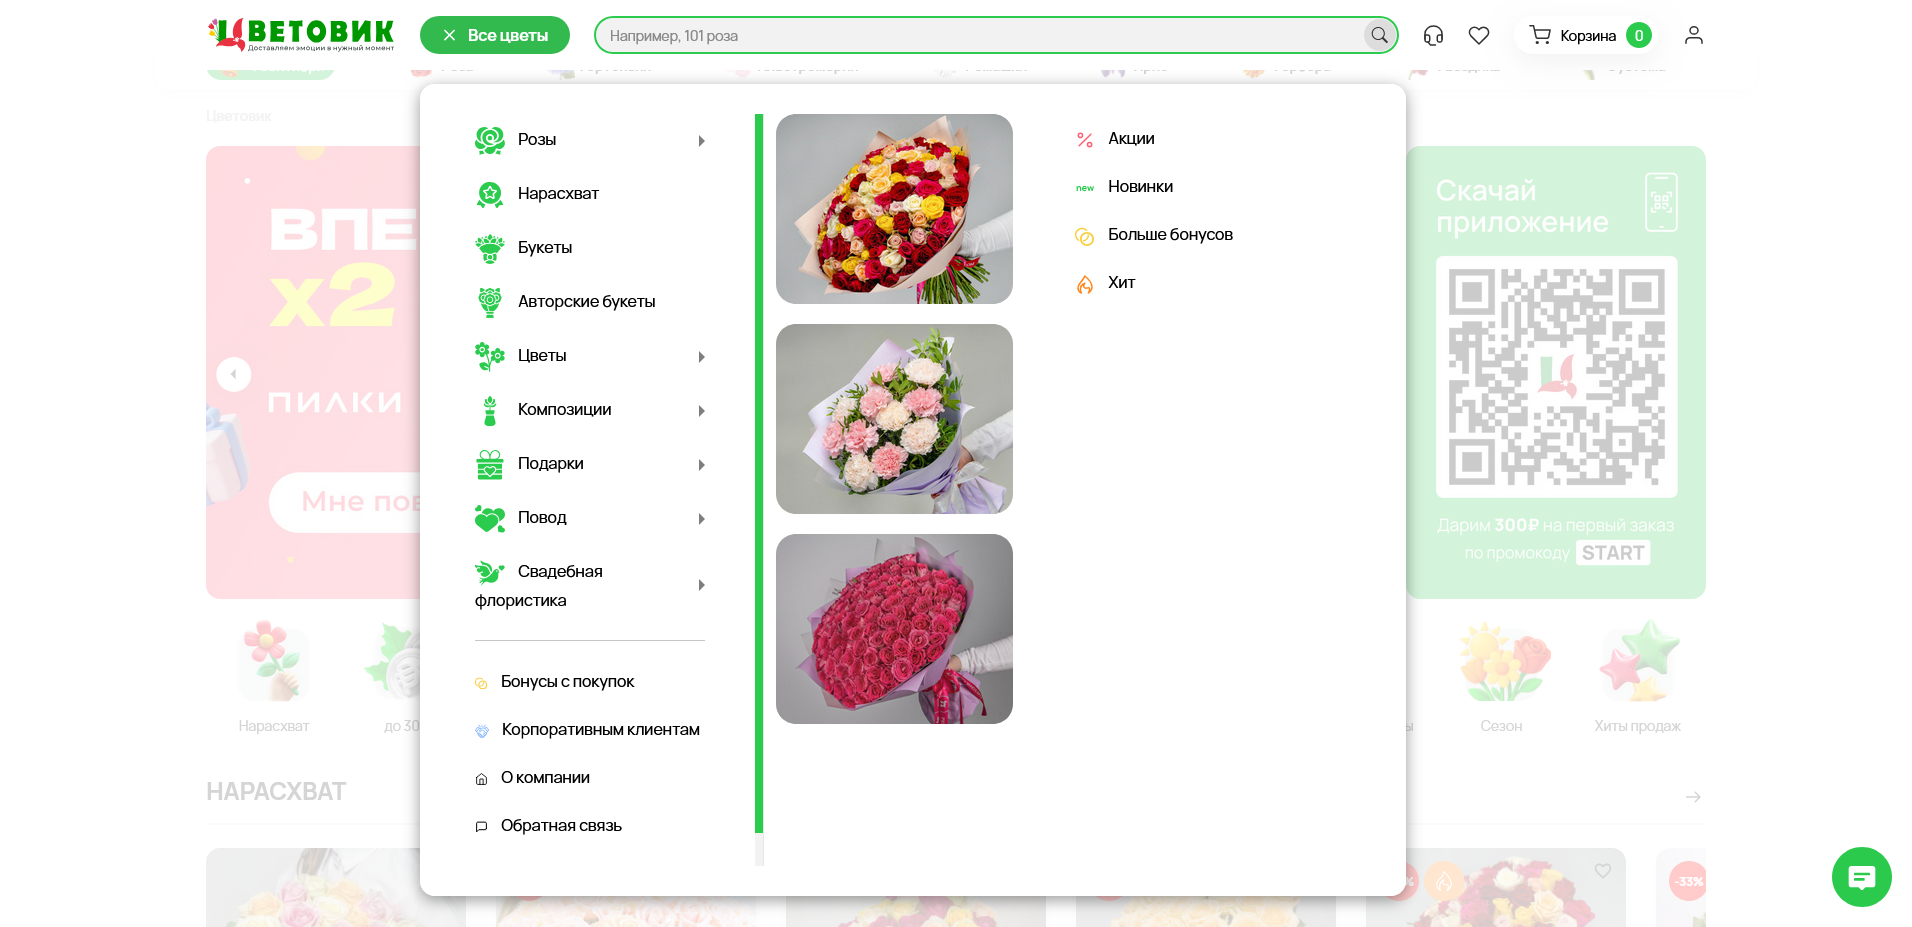Open support via headset icon
Image resolution: width=1912 pixels, height=927 pixels.
pos(1433,36)
